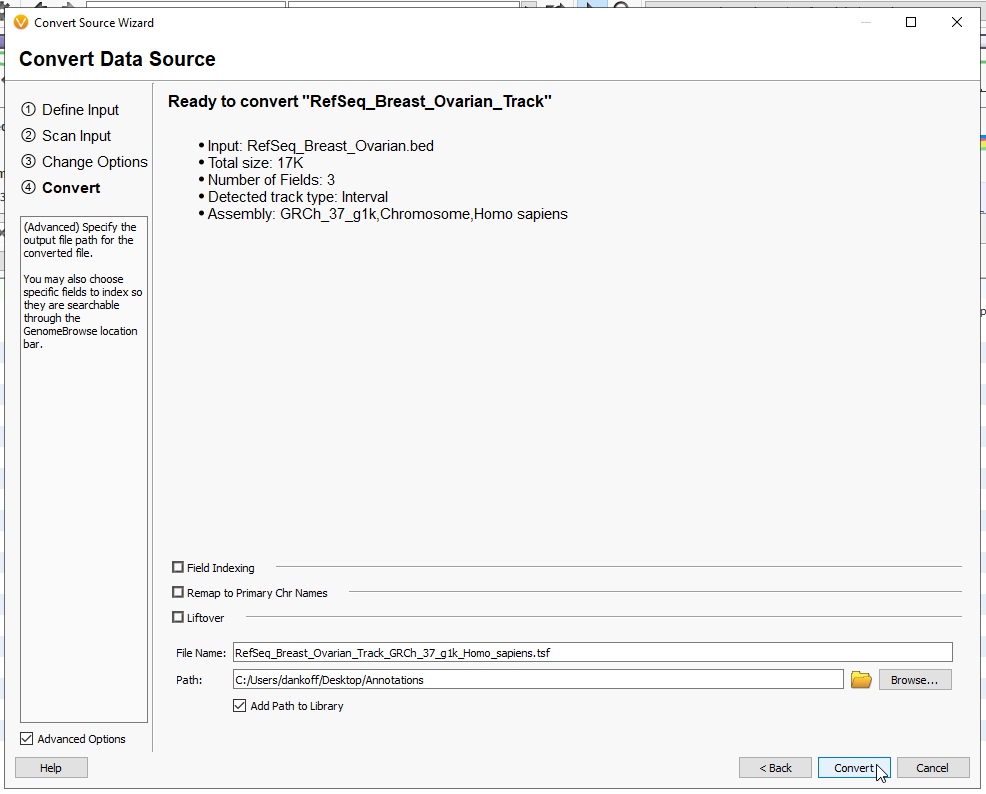
Task: Click the Golden Helix wizard logo icon
Action: 21,22
